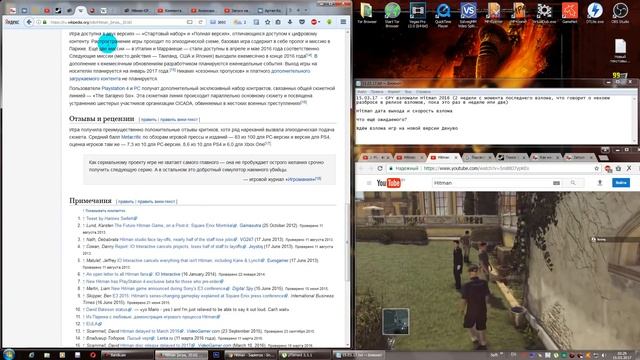Bookmark YouTube page with Chrome star
This screenshot has width=640, height=360.
pyautogui.click(x=596, y=168)
